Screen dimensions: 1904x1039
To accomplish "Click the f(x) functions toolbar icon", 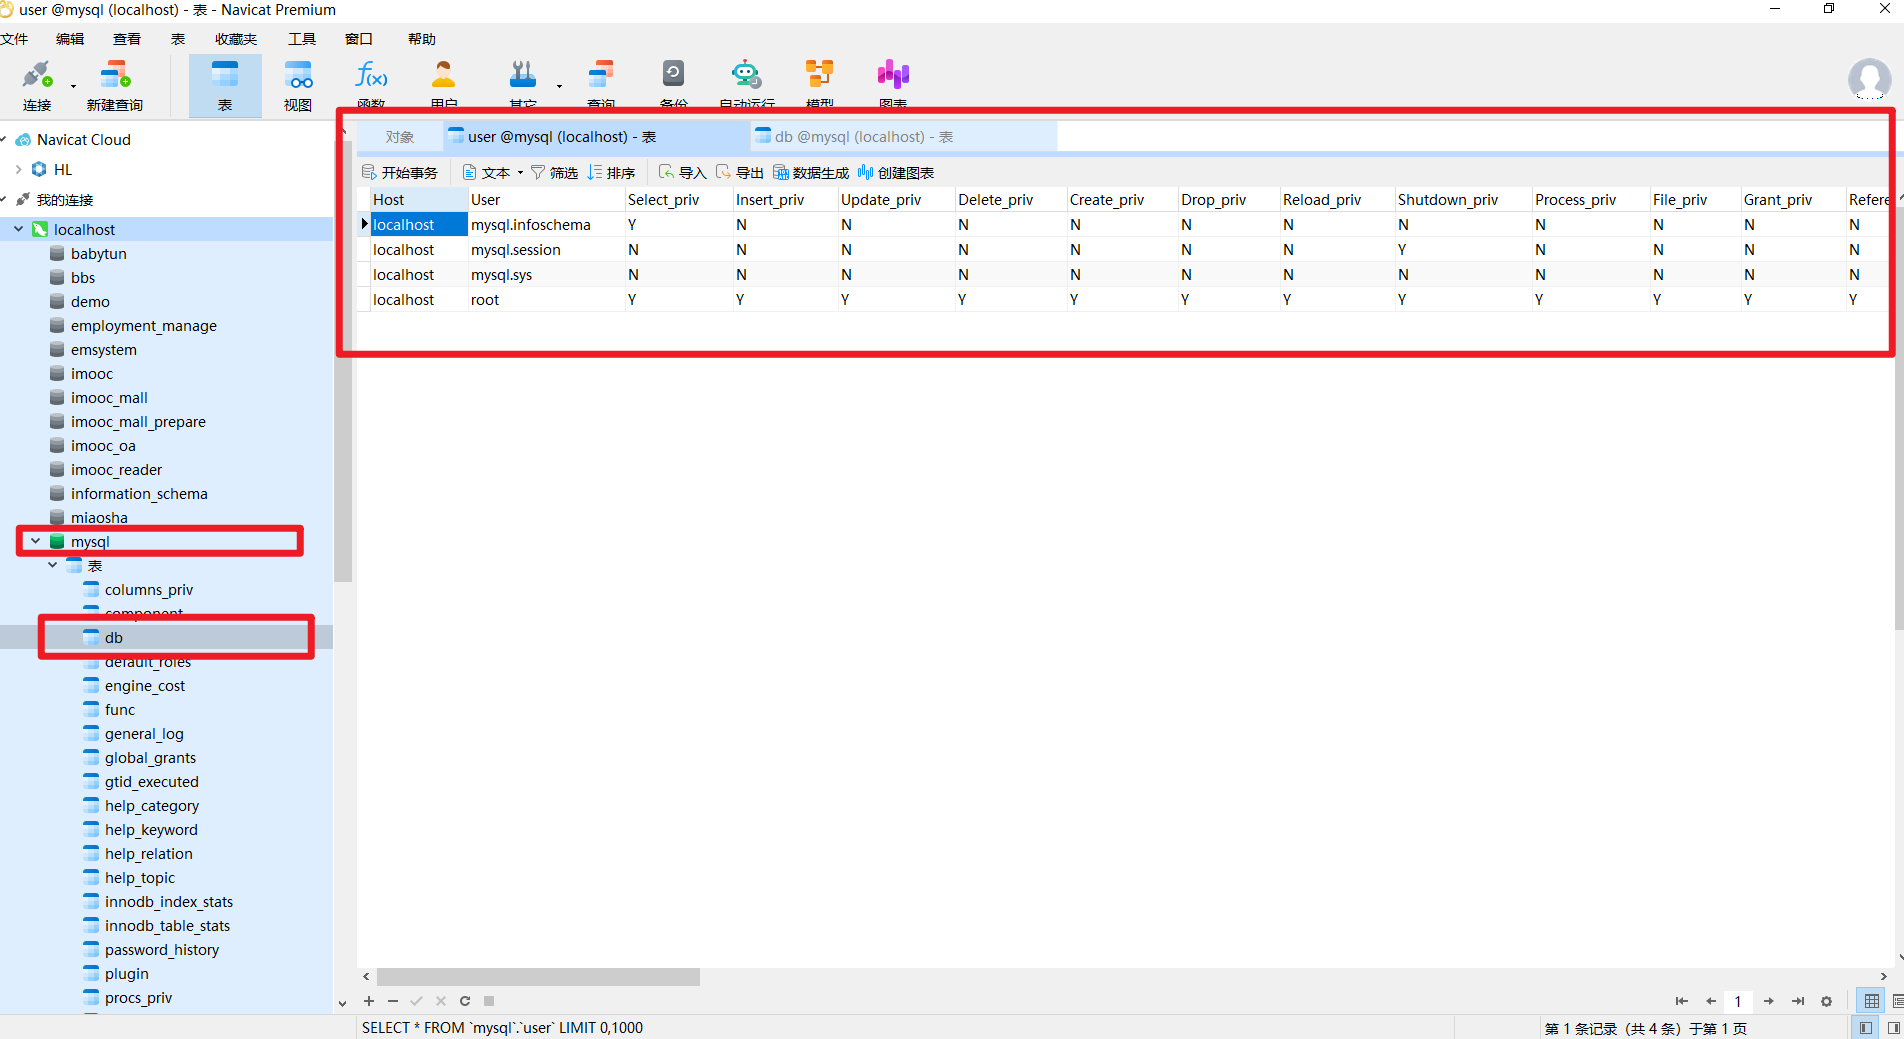I will [371, 75].
